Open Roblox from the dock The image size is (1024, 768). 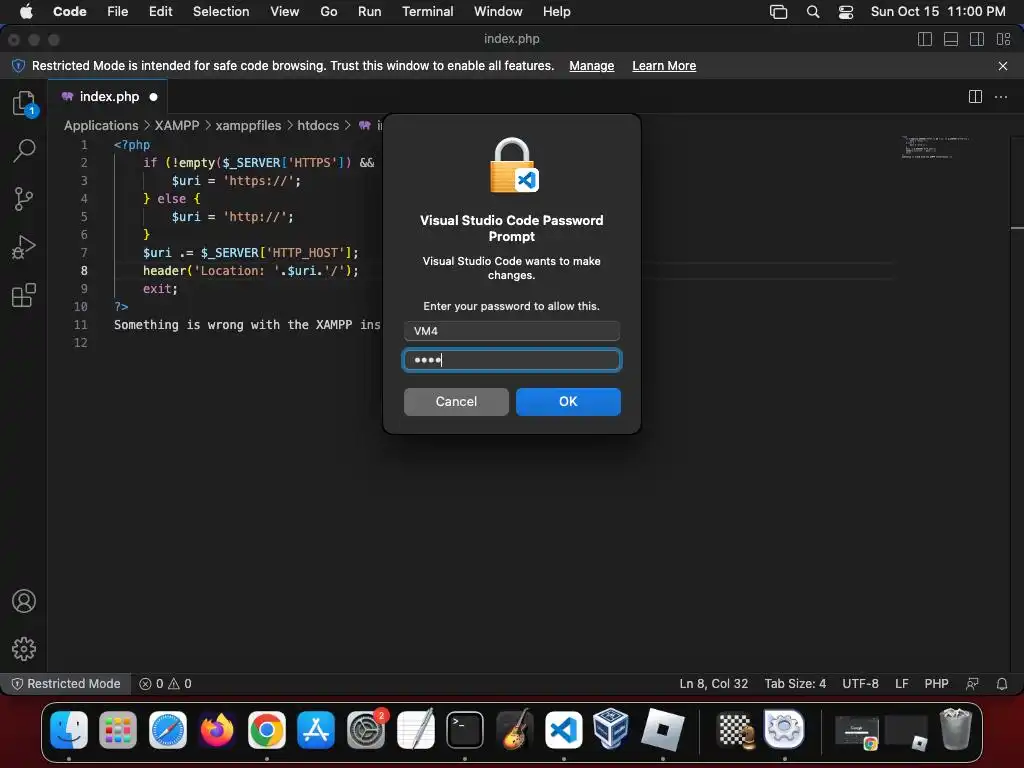tap(662, 729)
